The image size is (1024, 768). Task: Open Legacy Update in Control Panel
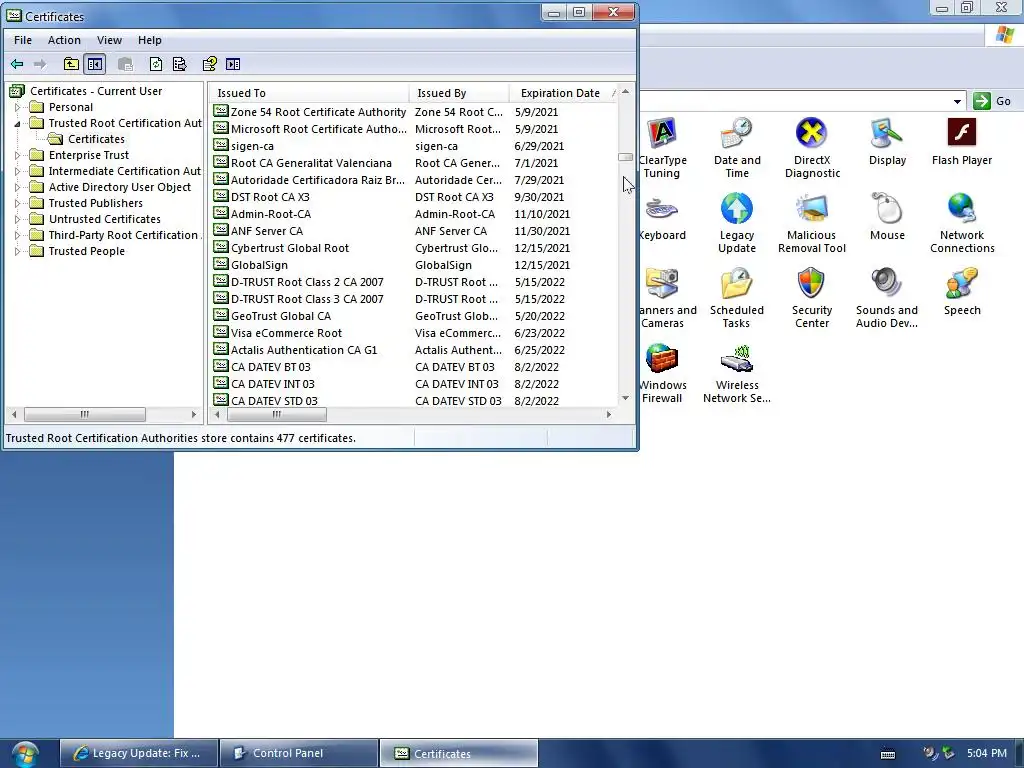(x=737, y=223)
